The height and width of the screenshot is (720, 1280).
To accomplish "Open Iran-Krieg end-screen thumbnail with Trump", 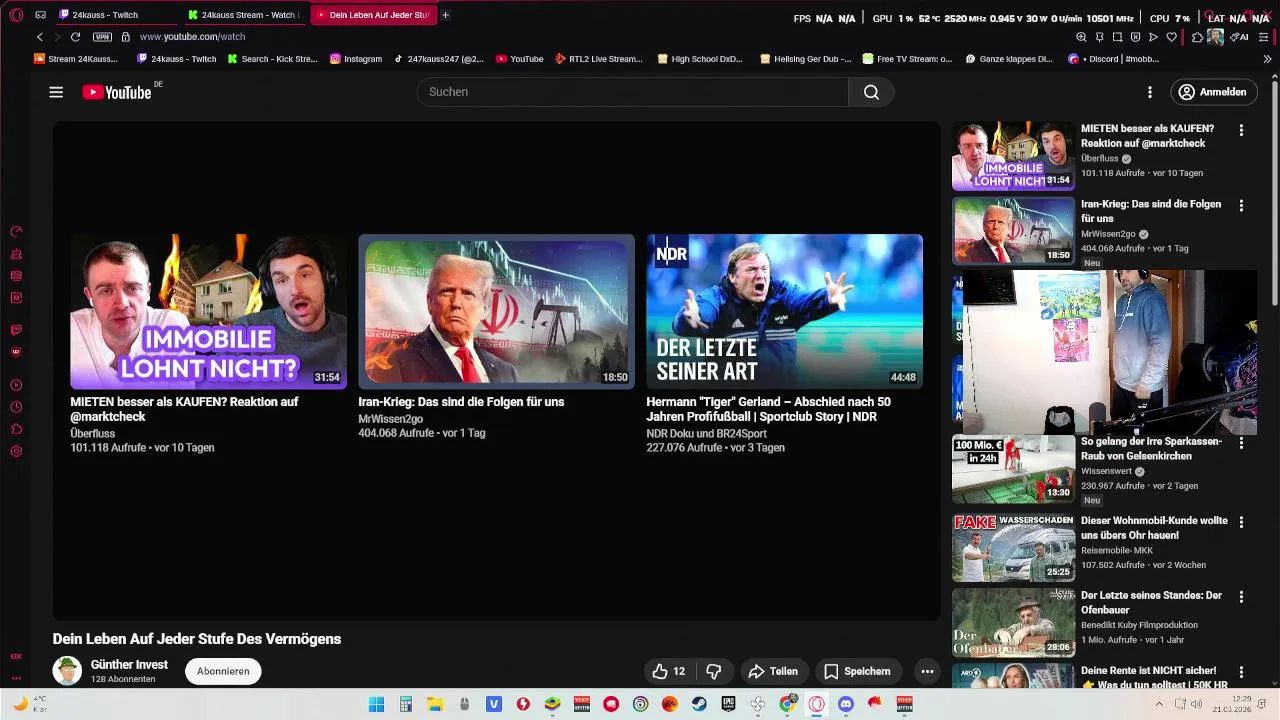I will pyautogui.click(x=496, y=311).
